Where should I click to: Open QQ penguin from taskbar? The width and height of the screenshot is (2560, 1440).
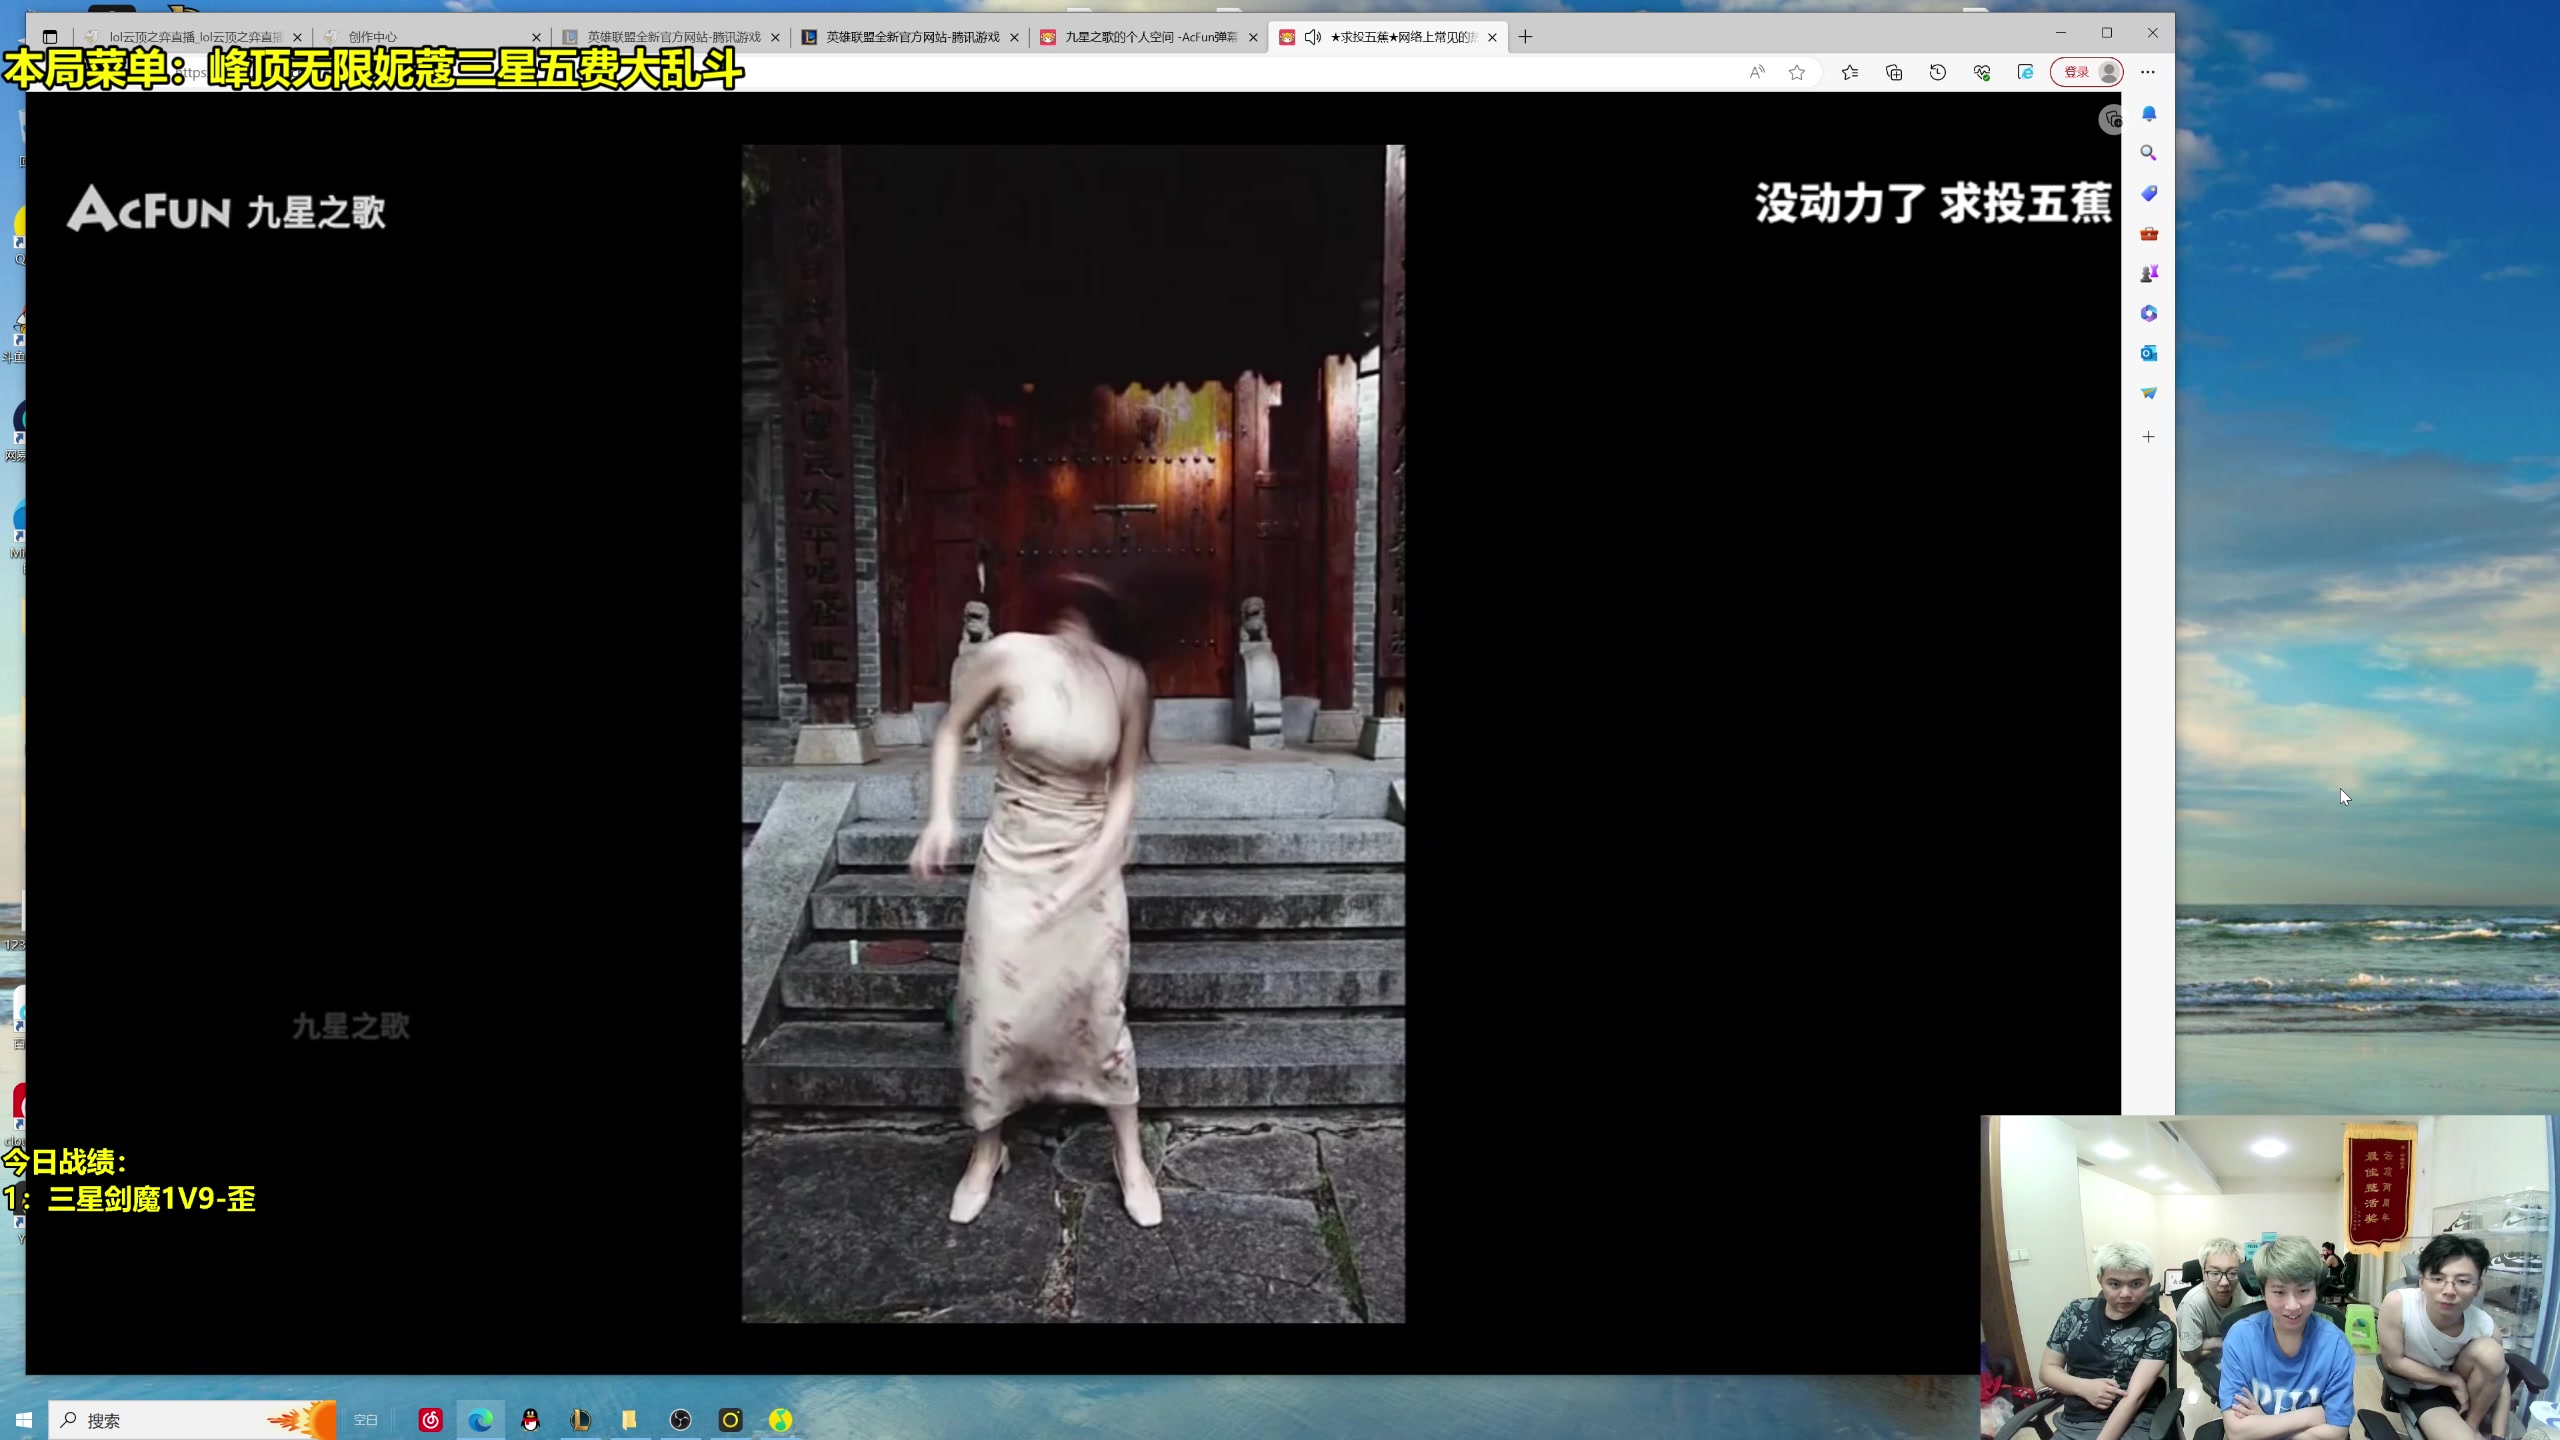pyautogui.click(x=531, y=1420)
